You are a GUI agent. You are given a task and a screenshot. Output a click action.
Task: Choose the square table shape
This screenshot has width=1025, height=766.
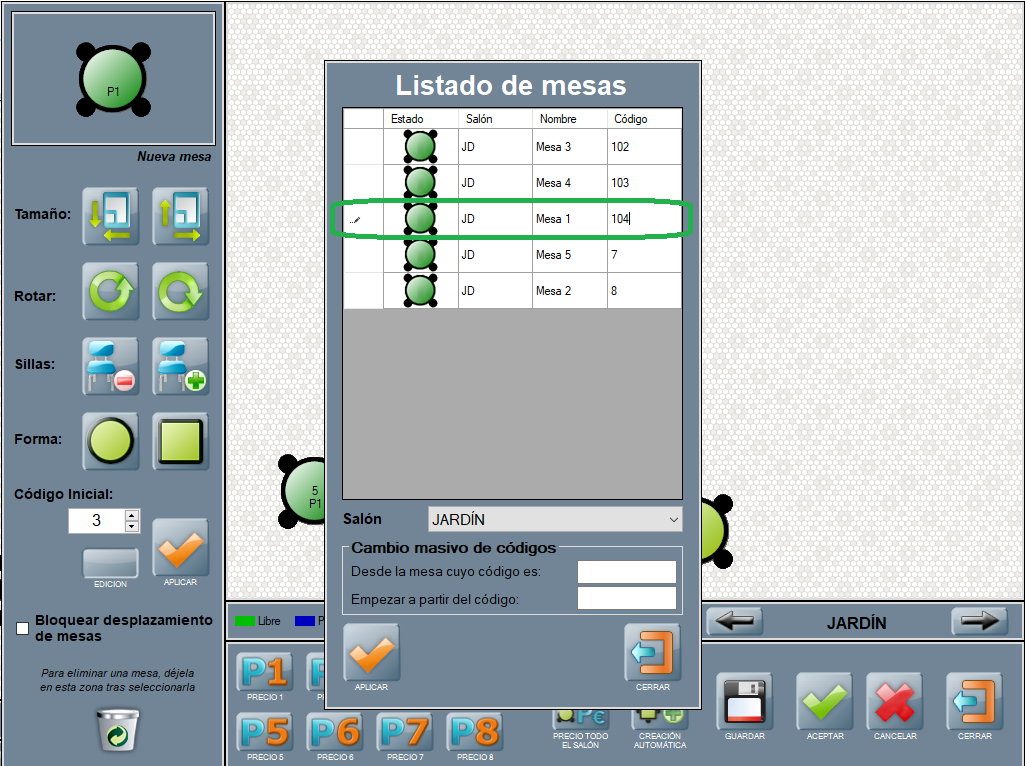pos(180,441)
